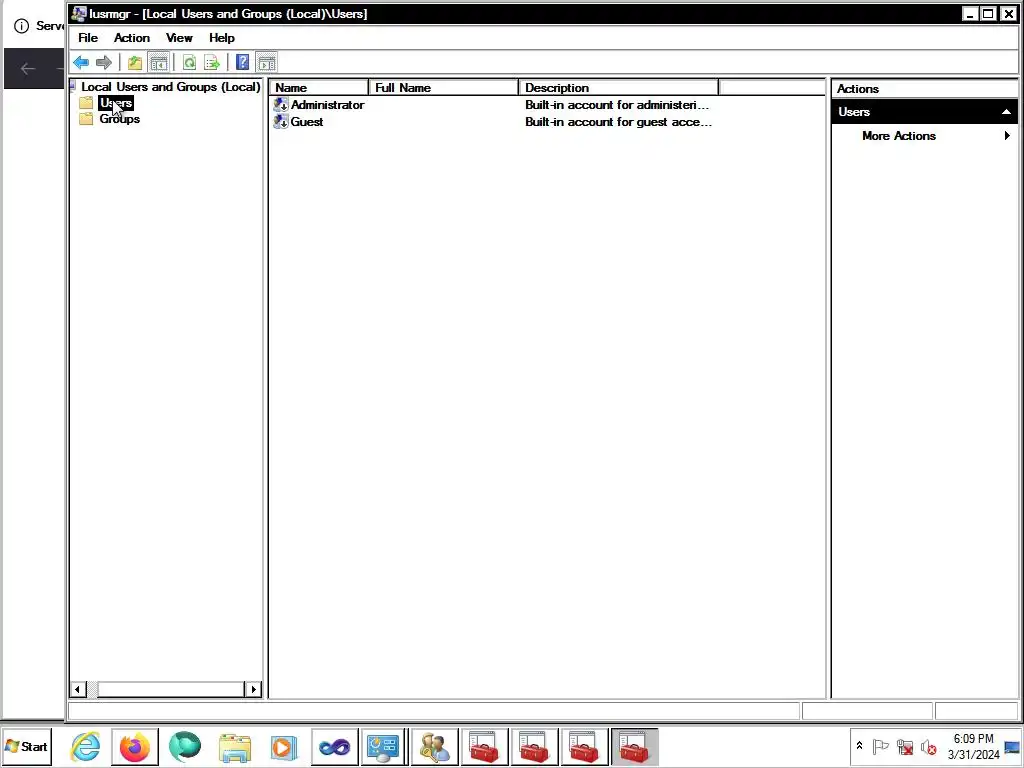Collapse the Users section in Actions pane
The image size is (1024, 768).
(1006, 112)
